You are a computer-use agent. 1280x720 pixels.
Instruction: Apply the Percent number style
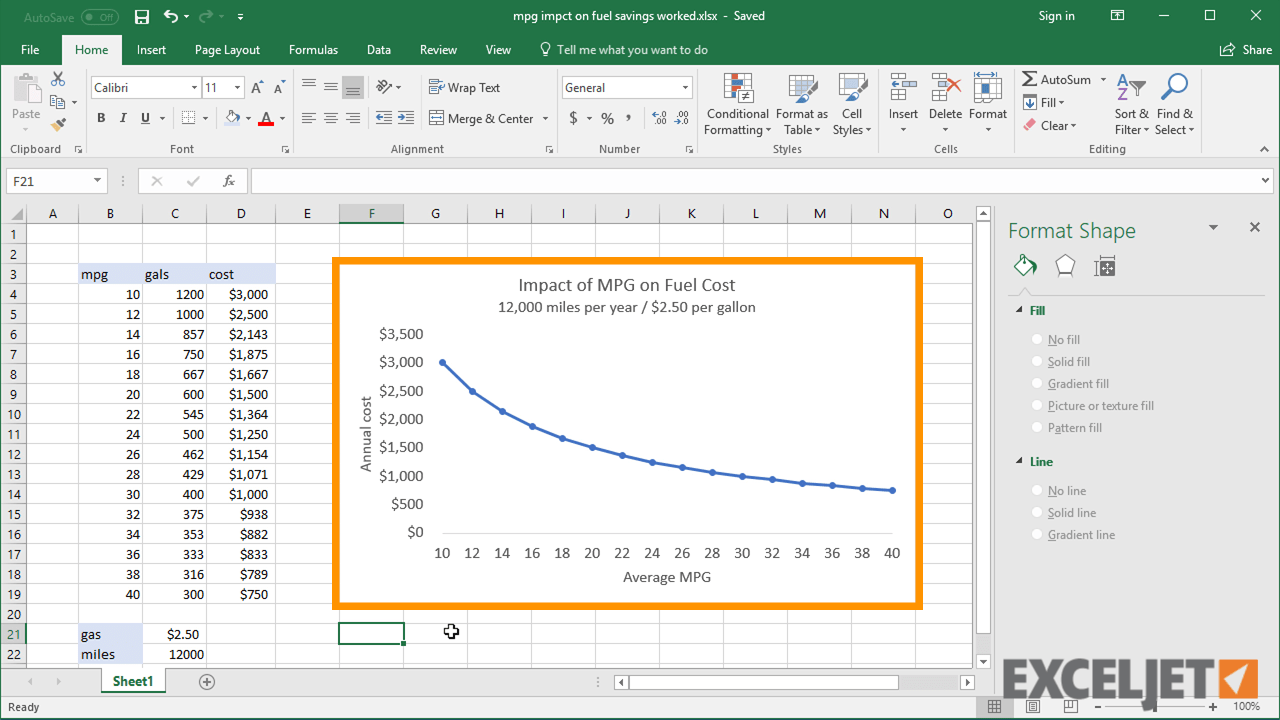click(x=605, y=117)
